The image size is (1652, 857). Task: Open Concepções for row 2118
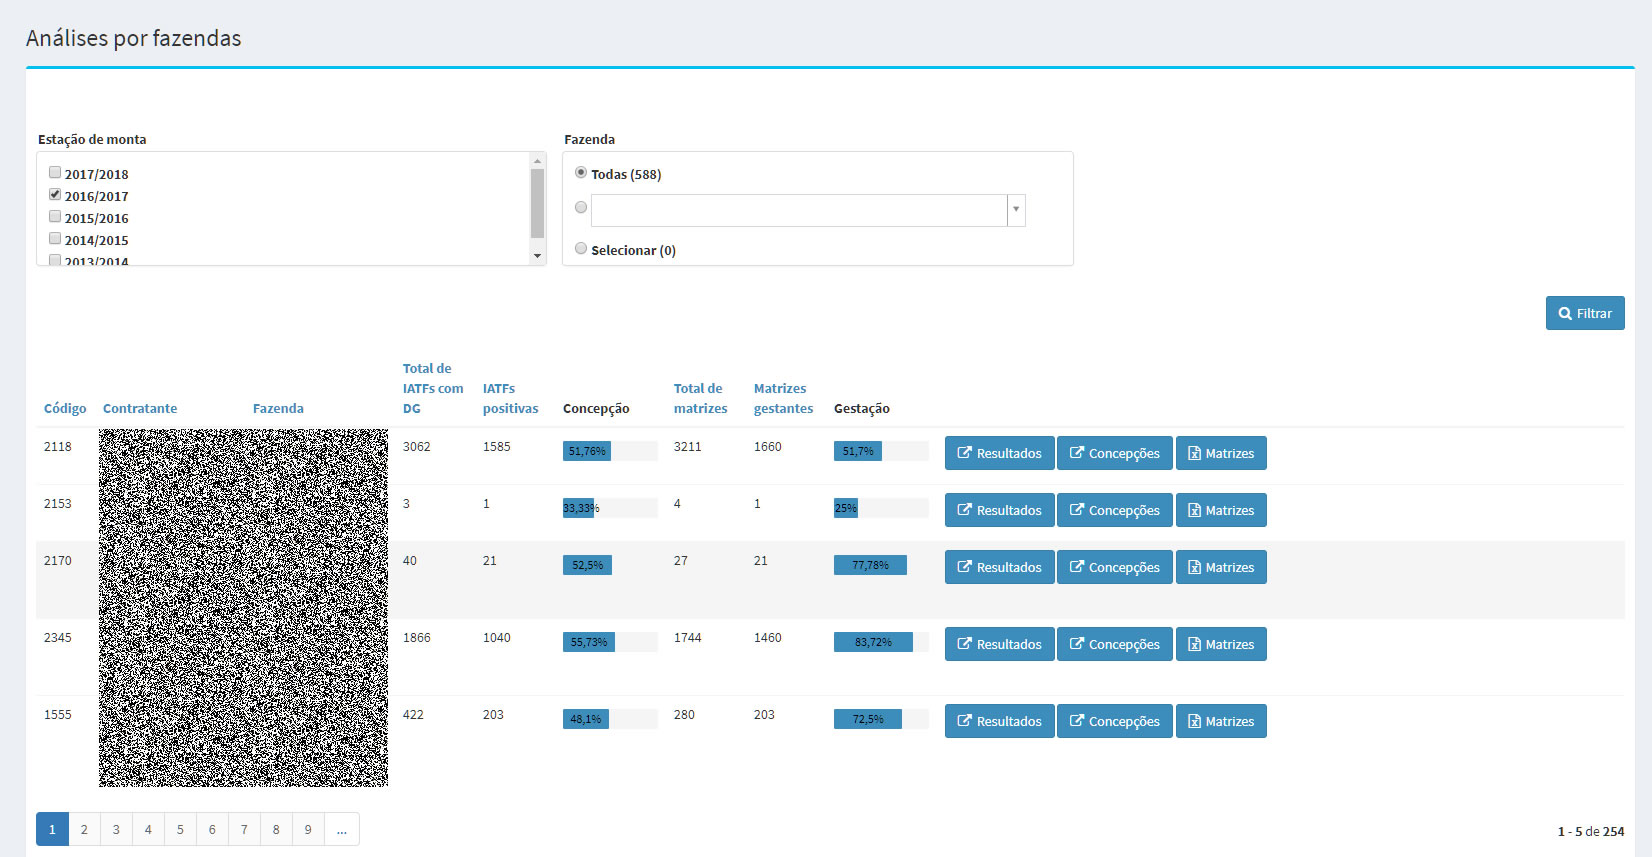[x=1115, y=453]
